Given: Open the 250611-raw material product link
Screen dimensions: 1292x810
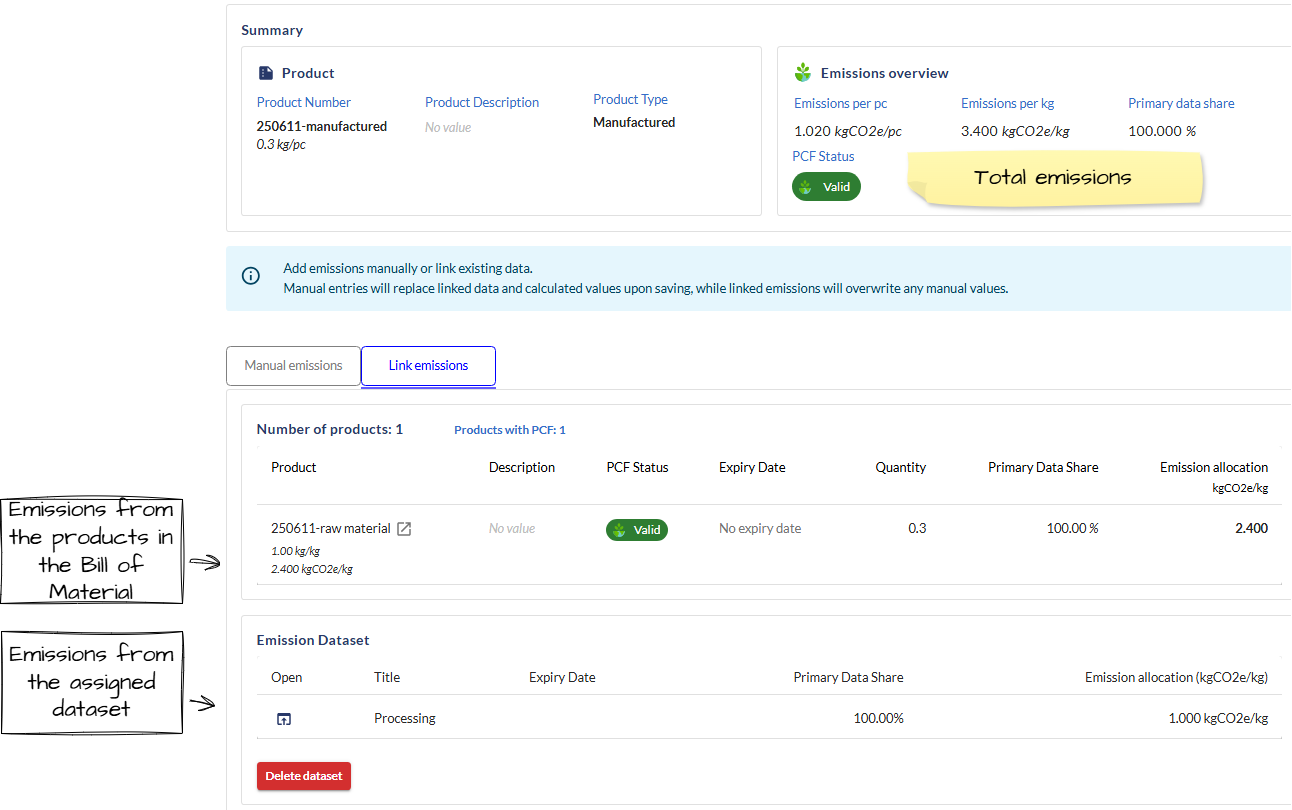Looking at the screenshot, I should [x=330, y=529].
